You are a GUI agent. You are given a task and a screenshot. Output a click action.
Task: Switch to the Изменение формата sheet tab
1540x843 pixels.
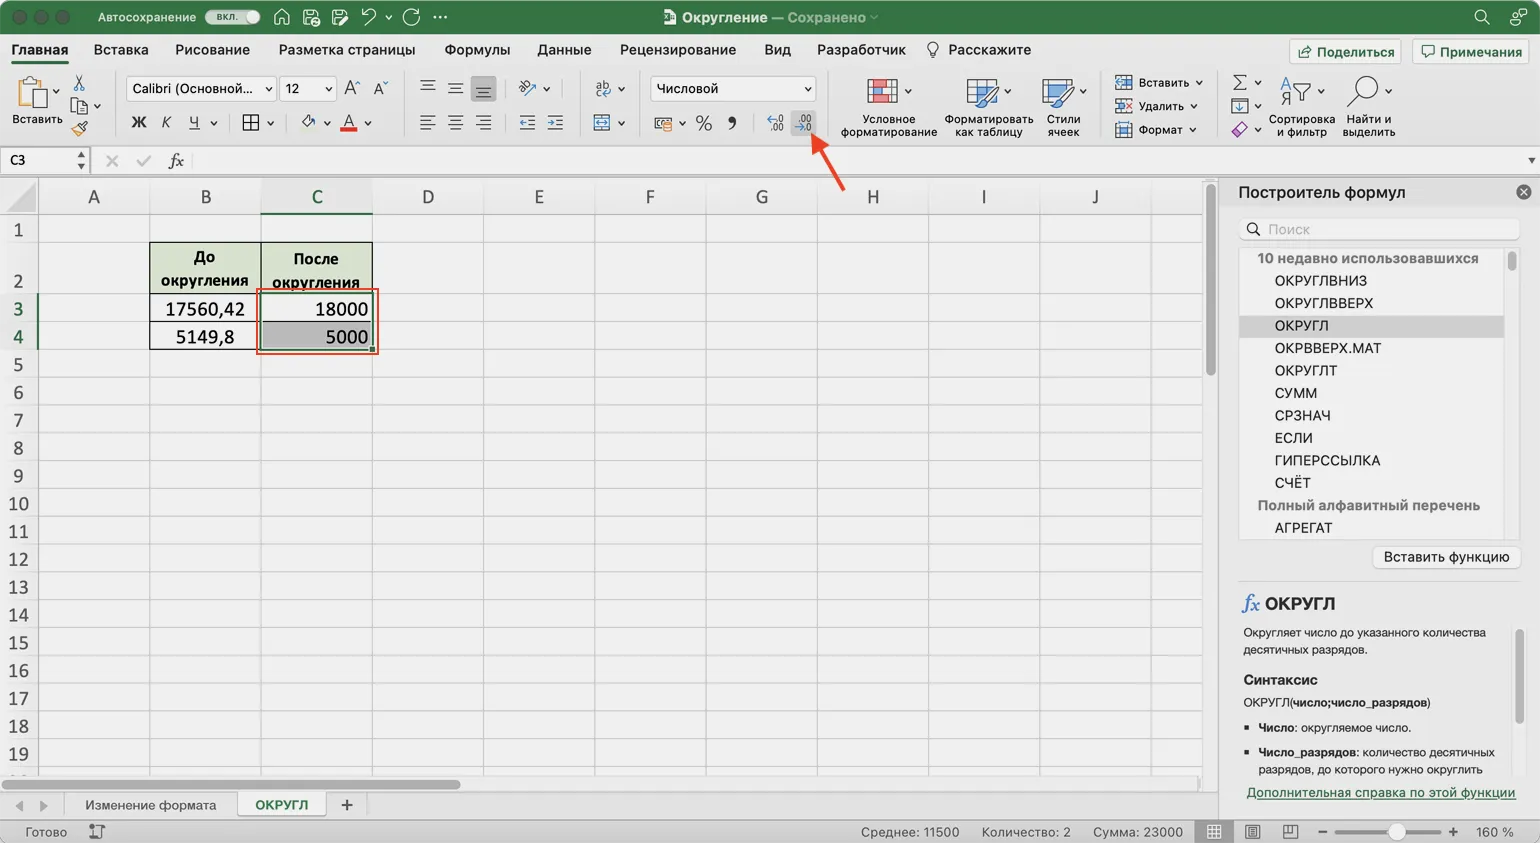click(x=150, y=805)
